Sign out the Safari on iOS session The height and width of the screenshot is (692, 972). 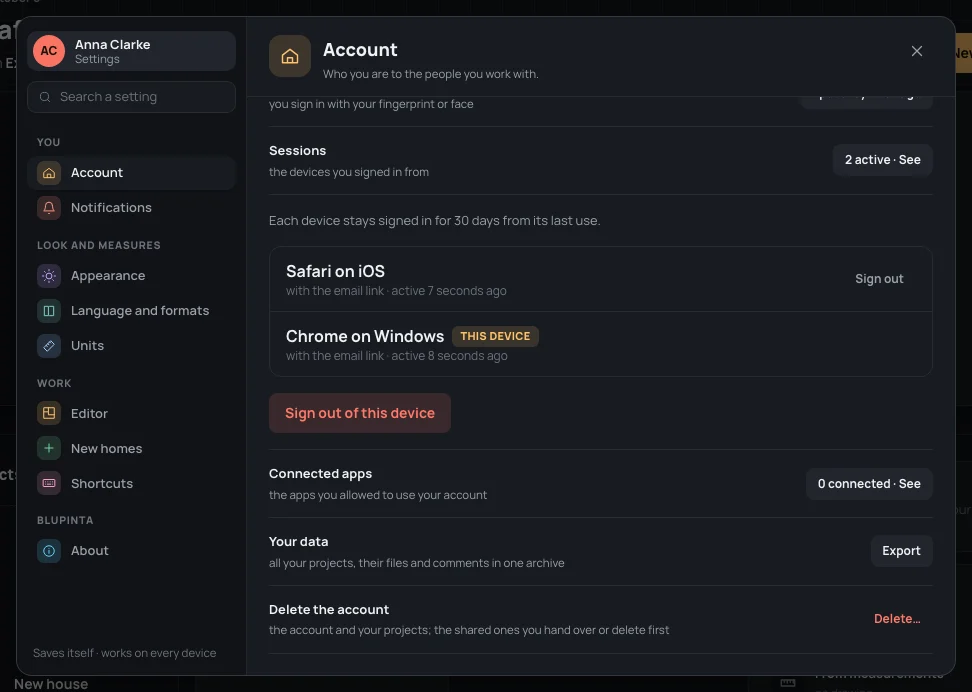(879, 279)
